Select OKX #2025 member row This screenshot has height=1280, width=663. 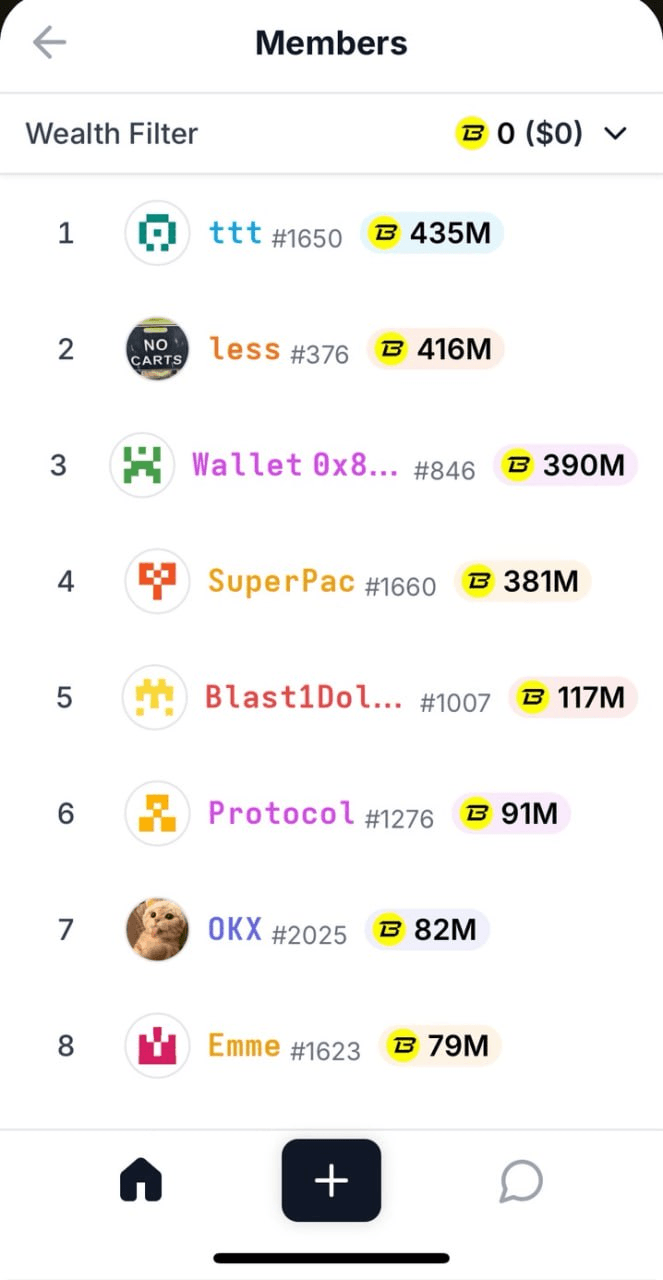331,929
